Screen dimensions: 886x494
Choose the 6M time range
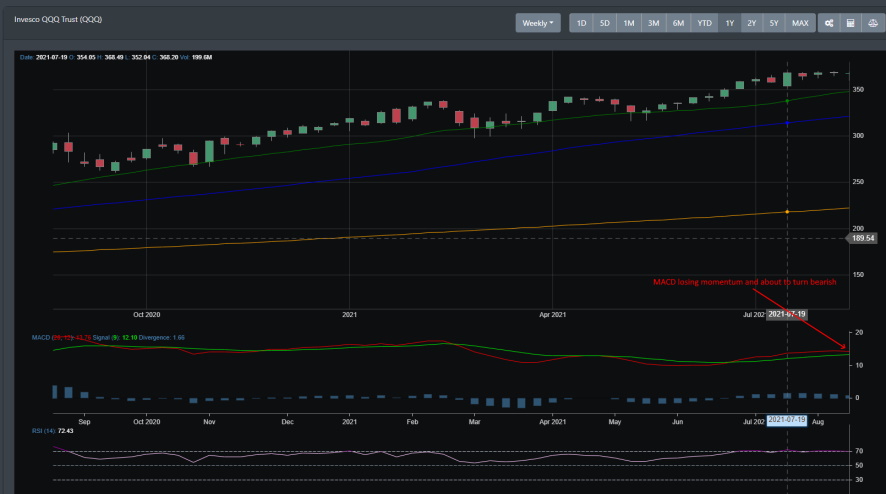[679, 23]
